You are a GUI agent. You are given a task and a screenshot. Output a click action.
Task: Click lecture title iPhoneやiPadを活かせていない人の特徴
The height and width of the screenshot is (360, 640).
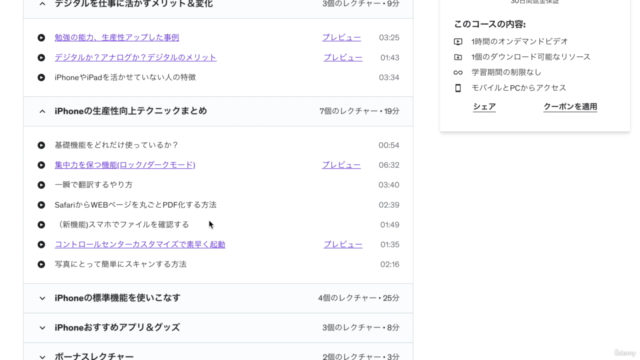pos(125,78)
